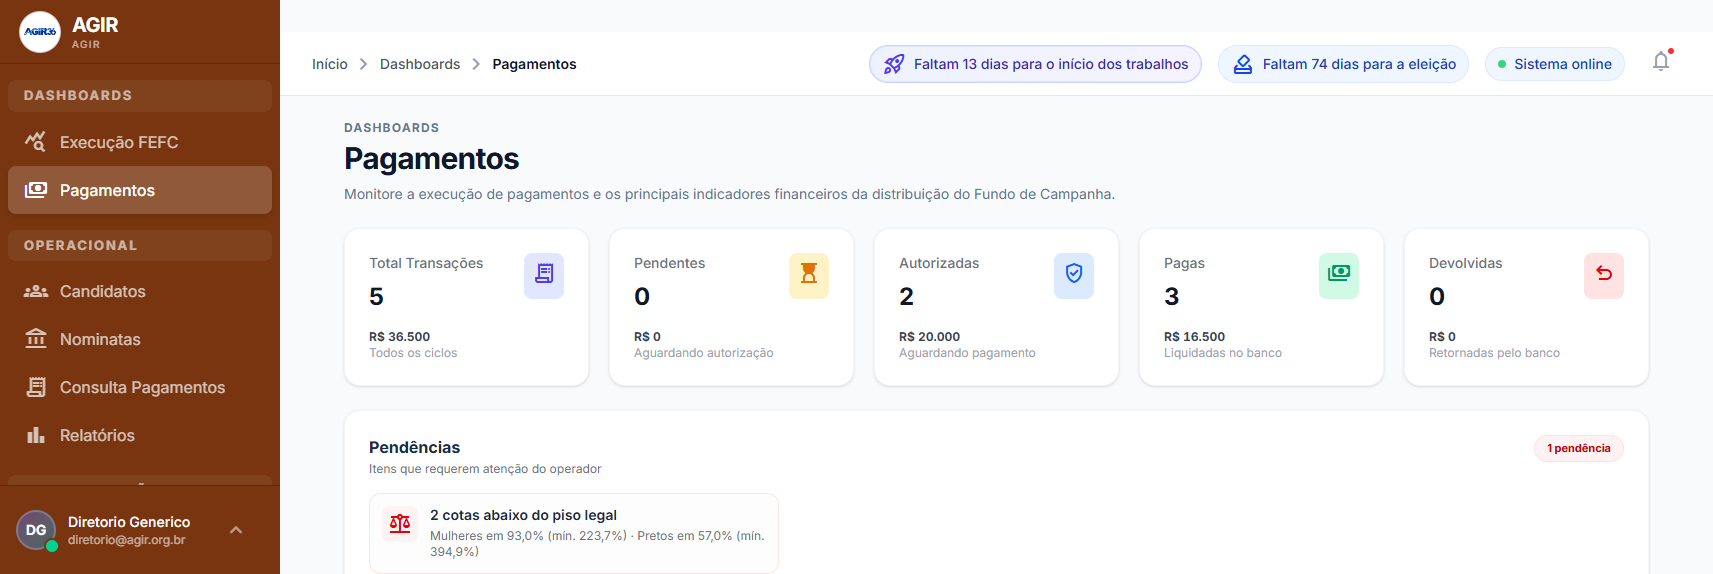
Task: Click the DASHBOARDS sidebar section header
Action: [140, 95]
